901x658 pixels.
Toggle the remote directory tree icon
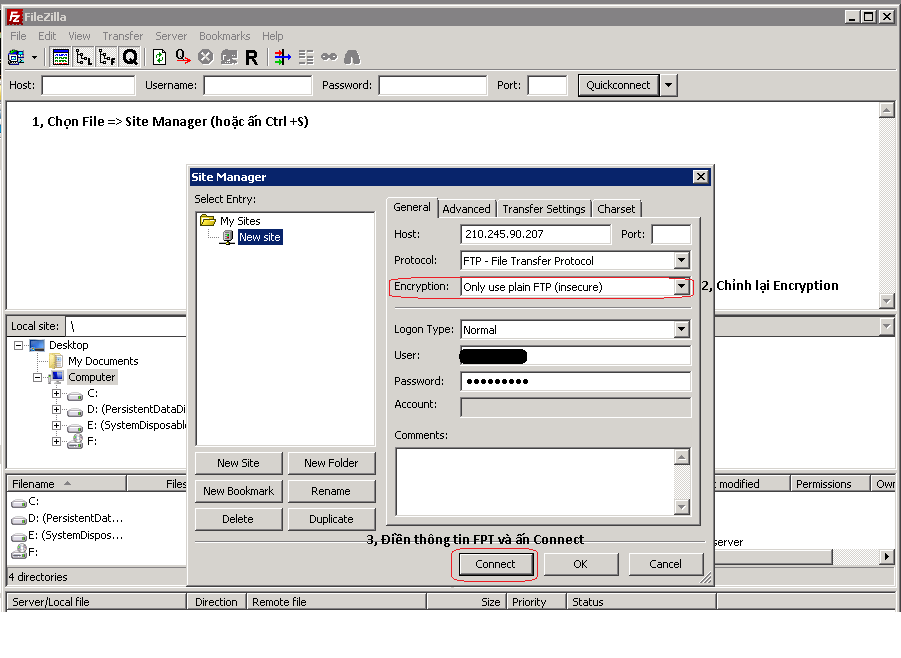(107, 57)
